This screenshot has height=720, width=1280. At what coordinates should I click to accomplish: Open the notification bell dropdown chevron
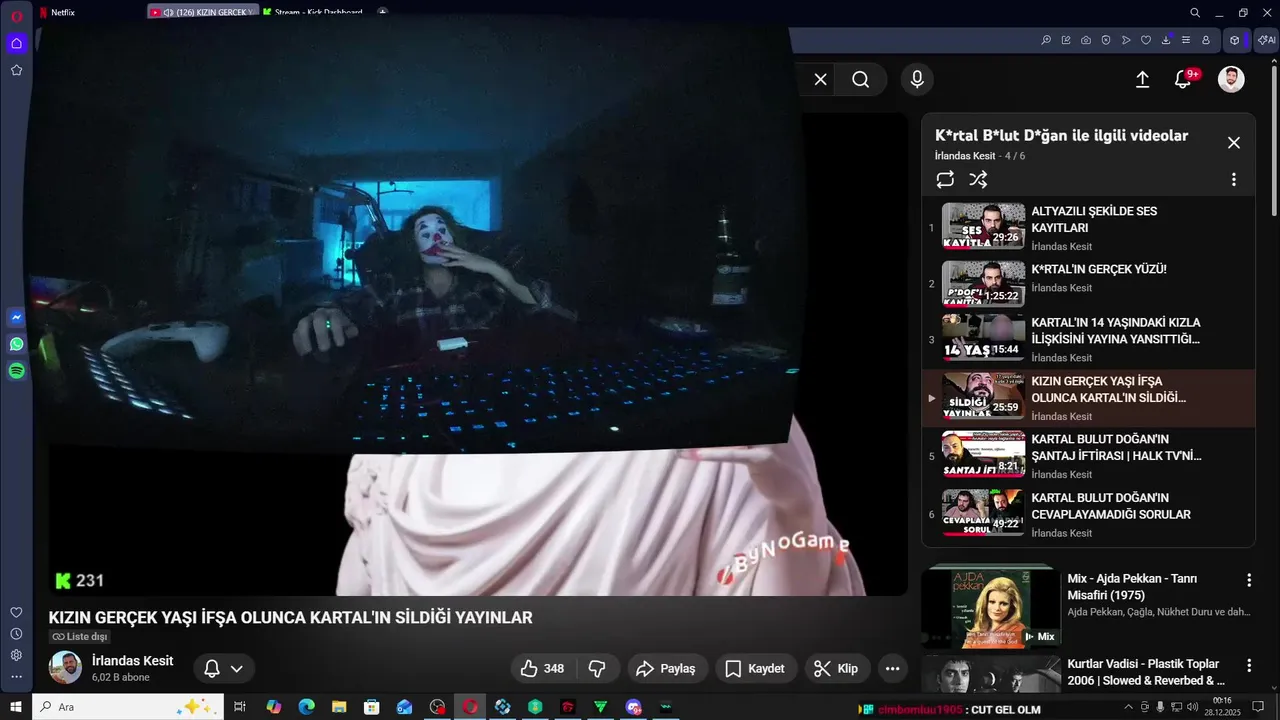[x=237, y=669]
